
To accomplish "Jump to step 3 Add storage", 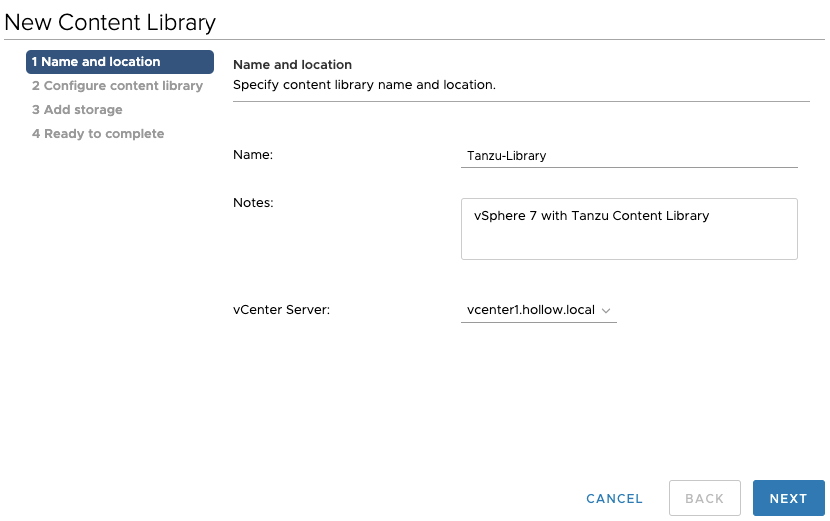I will pyautogui.click(x=77, y=110).
